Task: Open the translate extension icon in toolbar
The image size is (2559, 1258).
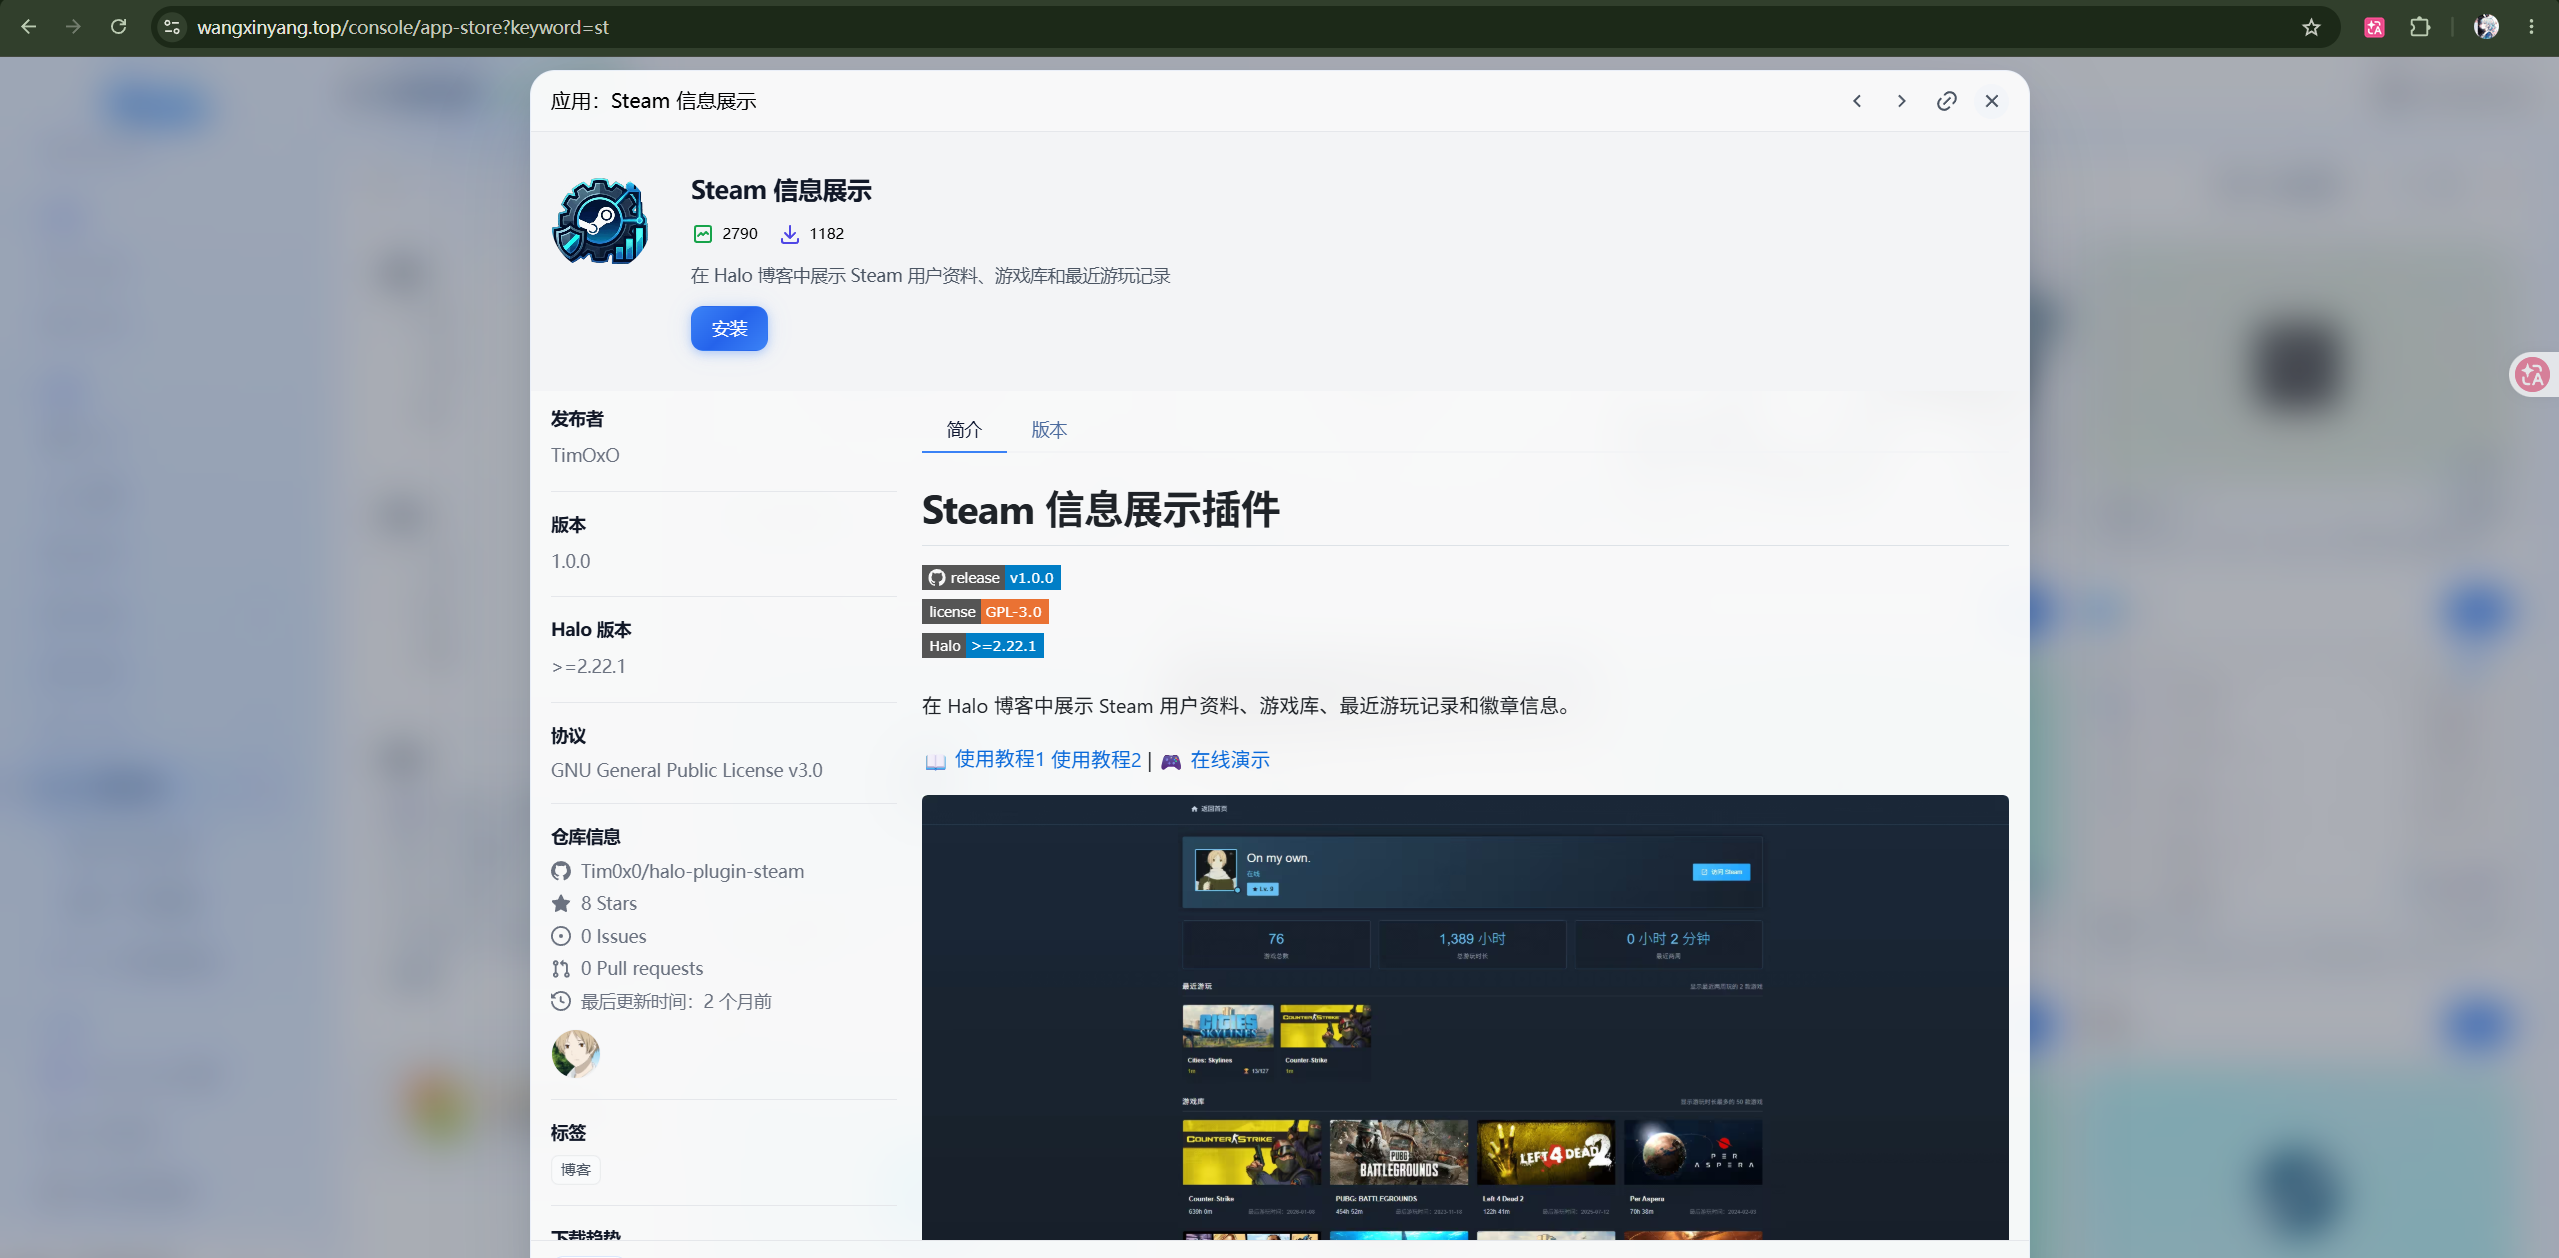Action: (x=2374, y=27)
